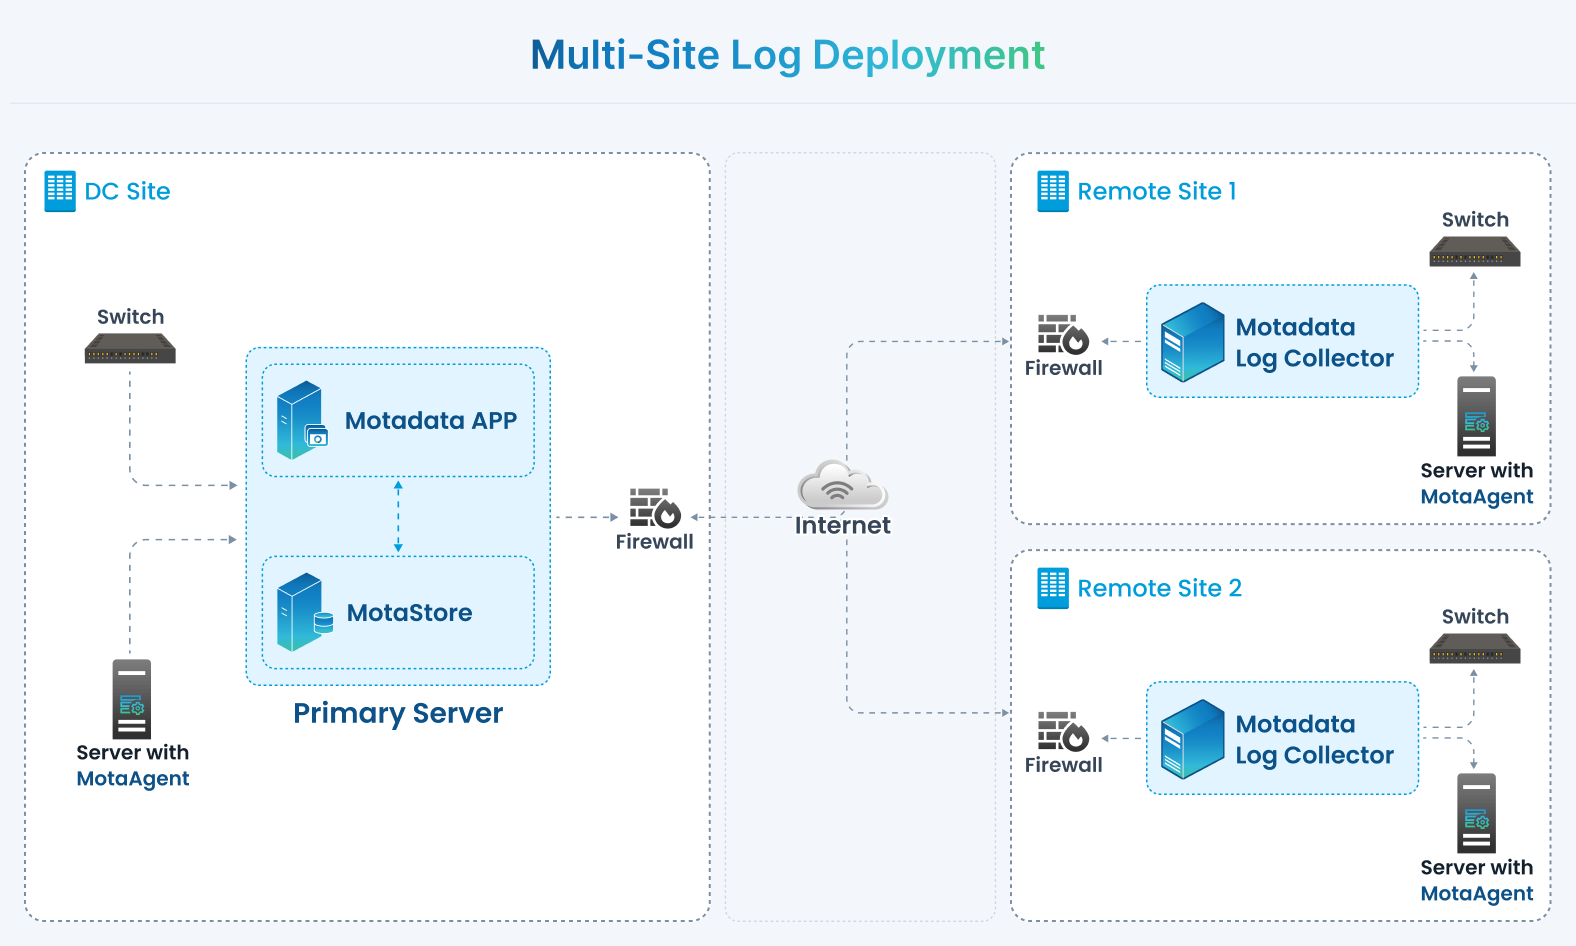This screenshot has width=1576, height=946.
Task: Click the Firewall label in DC Site
Action: [x=655, y=542]
